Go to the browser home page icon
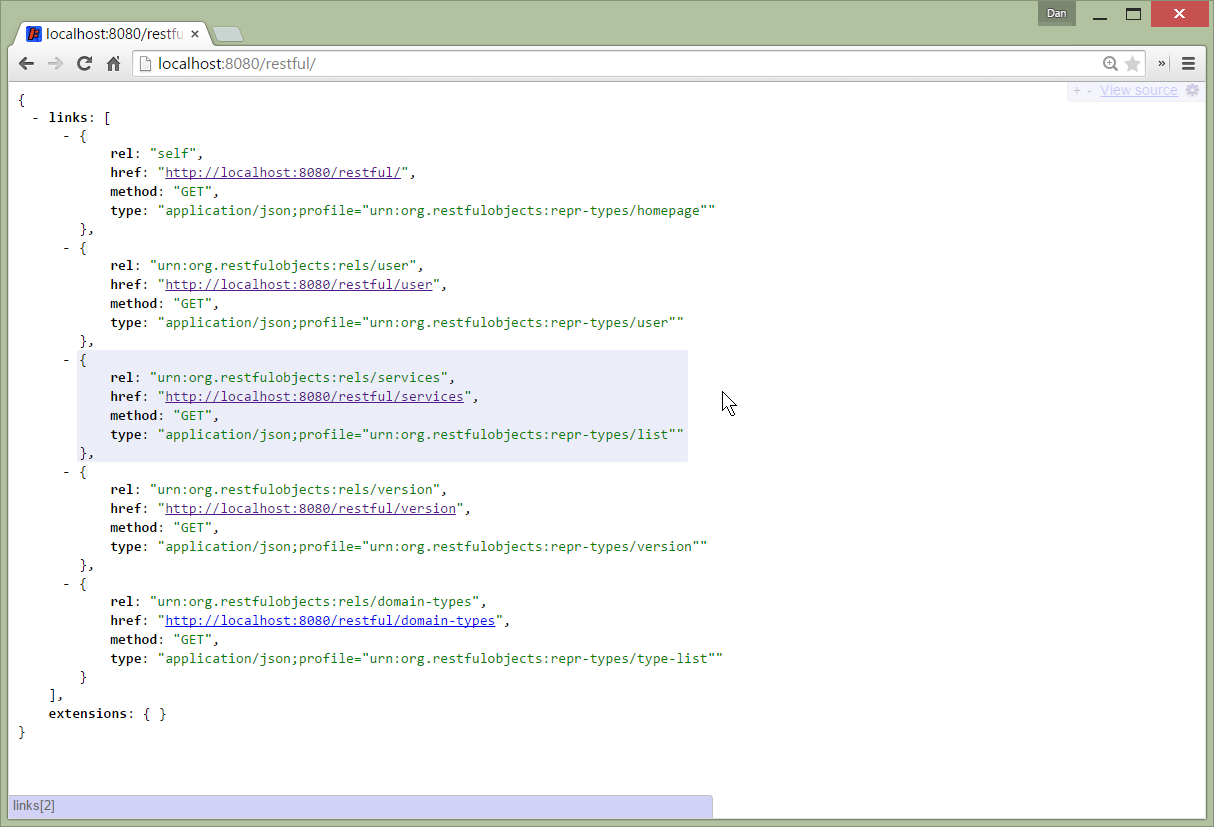This screenshot has width=1214, height=827. pos(114,64)
